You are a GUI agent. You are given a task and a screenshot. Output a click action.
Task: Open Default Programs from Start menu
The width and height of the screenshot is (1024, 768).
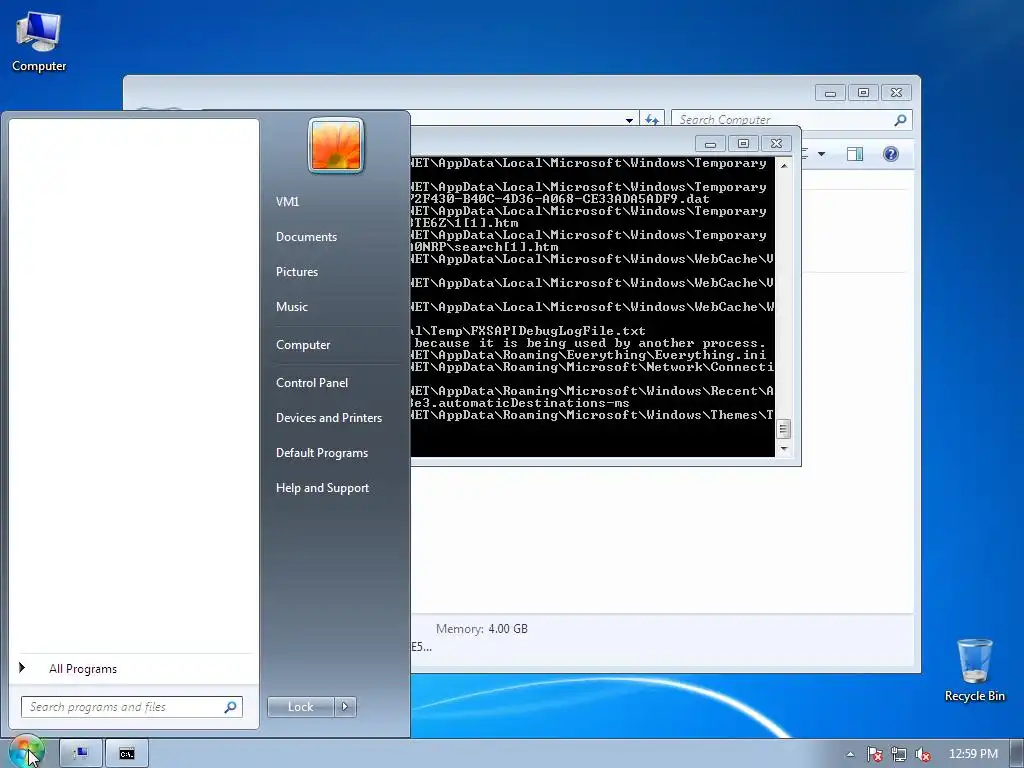321,453
